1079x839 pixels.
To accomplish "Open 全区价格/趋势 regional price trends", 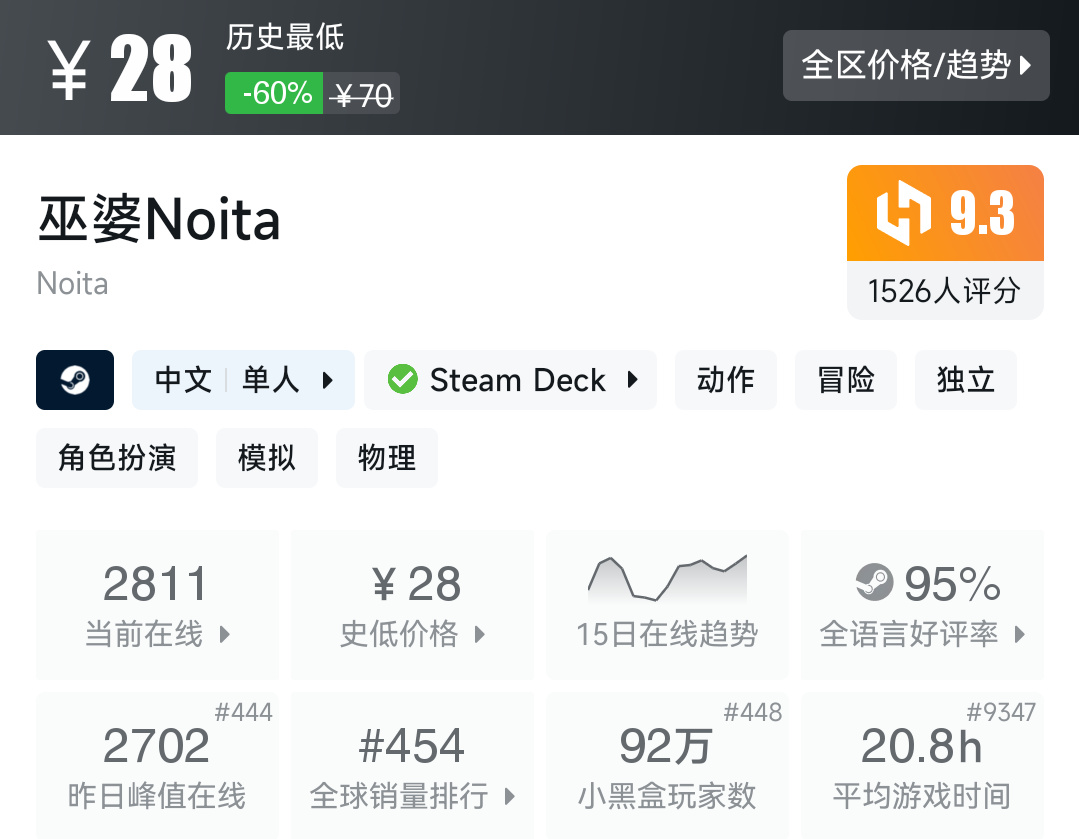I will pos(915,66).
